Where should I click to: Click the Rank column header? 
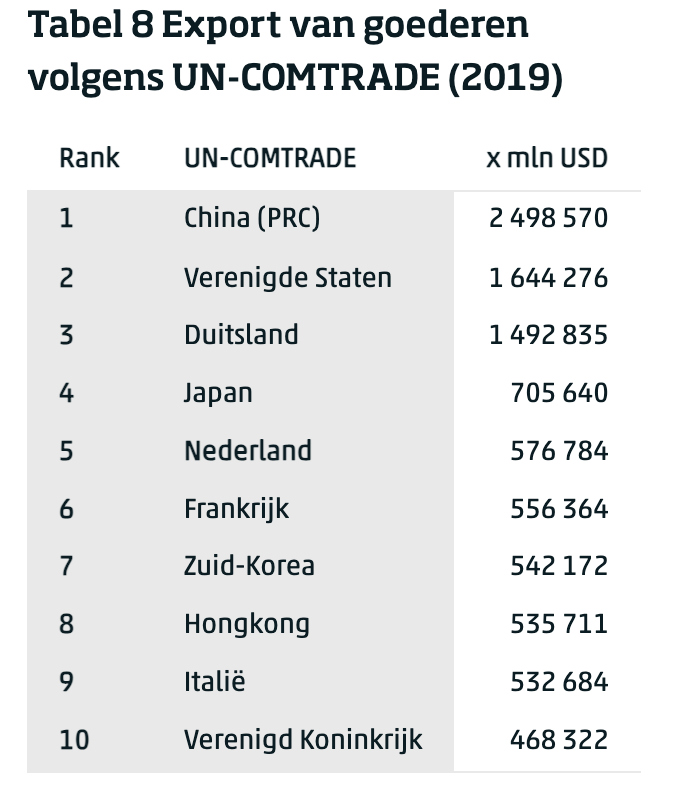tap(89, 158)
